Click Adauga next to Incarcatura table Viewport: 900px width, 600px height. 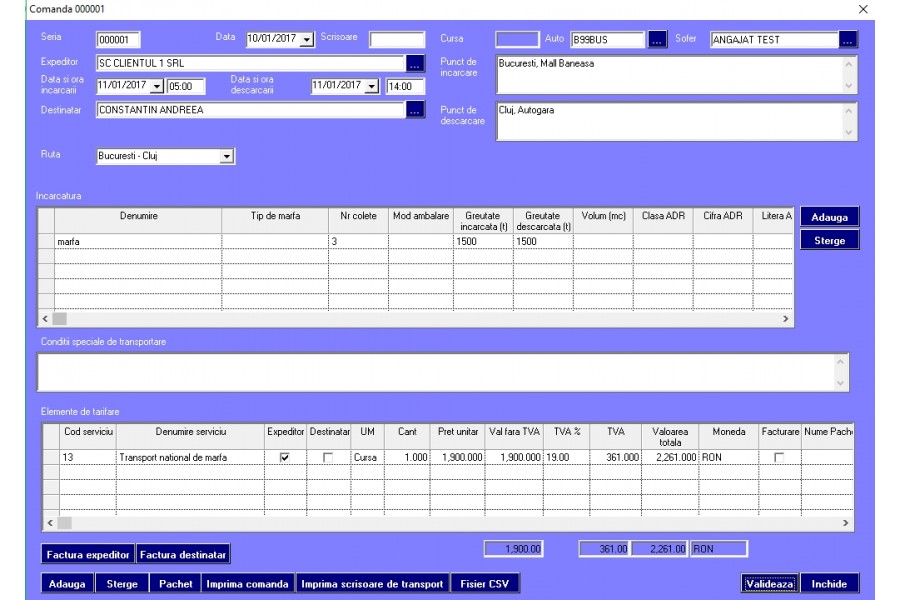tap(829, 217)
